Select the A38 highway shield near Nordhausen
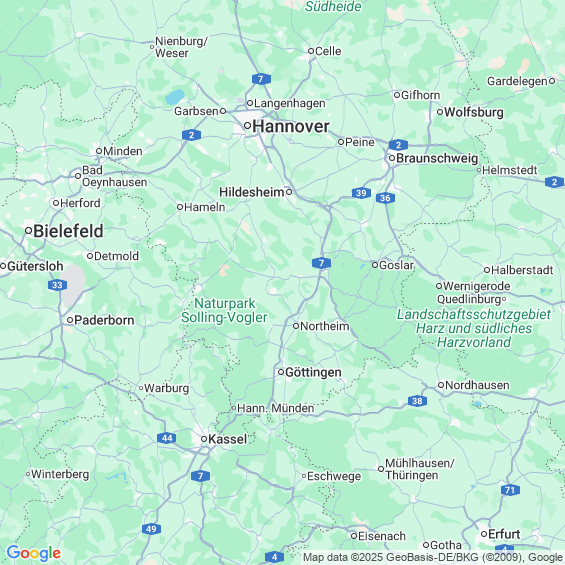 click(417, 401)
